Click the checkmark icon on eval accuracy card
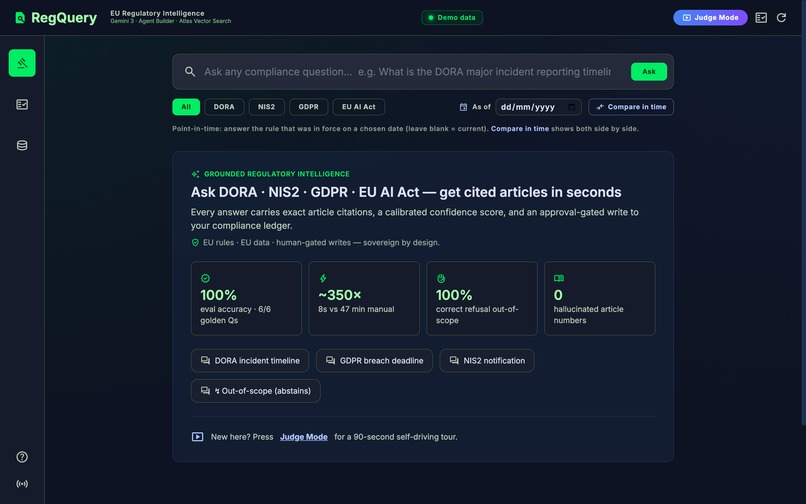806x504 pixels. pos(205,278)
